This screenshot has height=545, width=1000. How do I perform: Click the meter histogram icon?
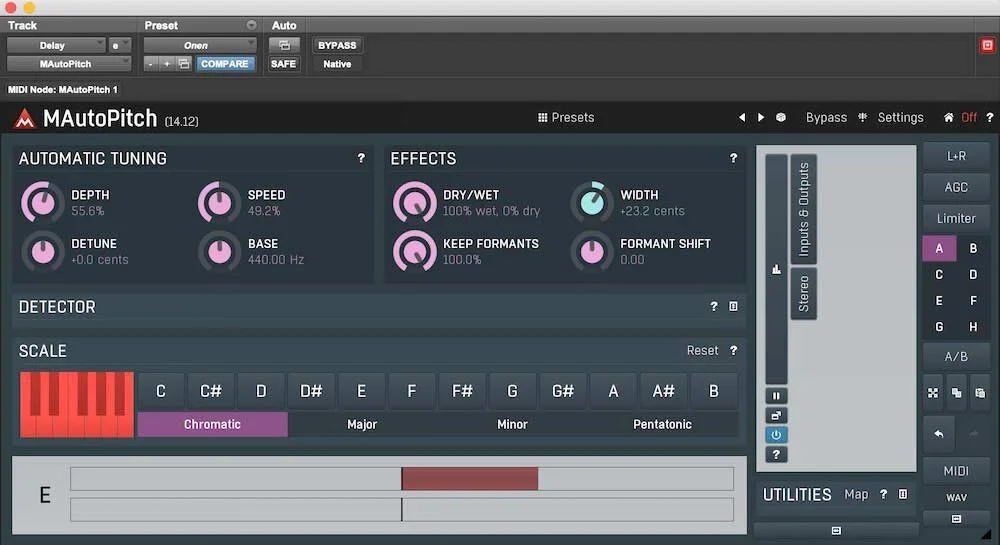point(776,269)
